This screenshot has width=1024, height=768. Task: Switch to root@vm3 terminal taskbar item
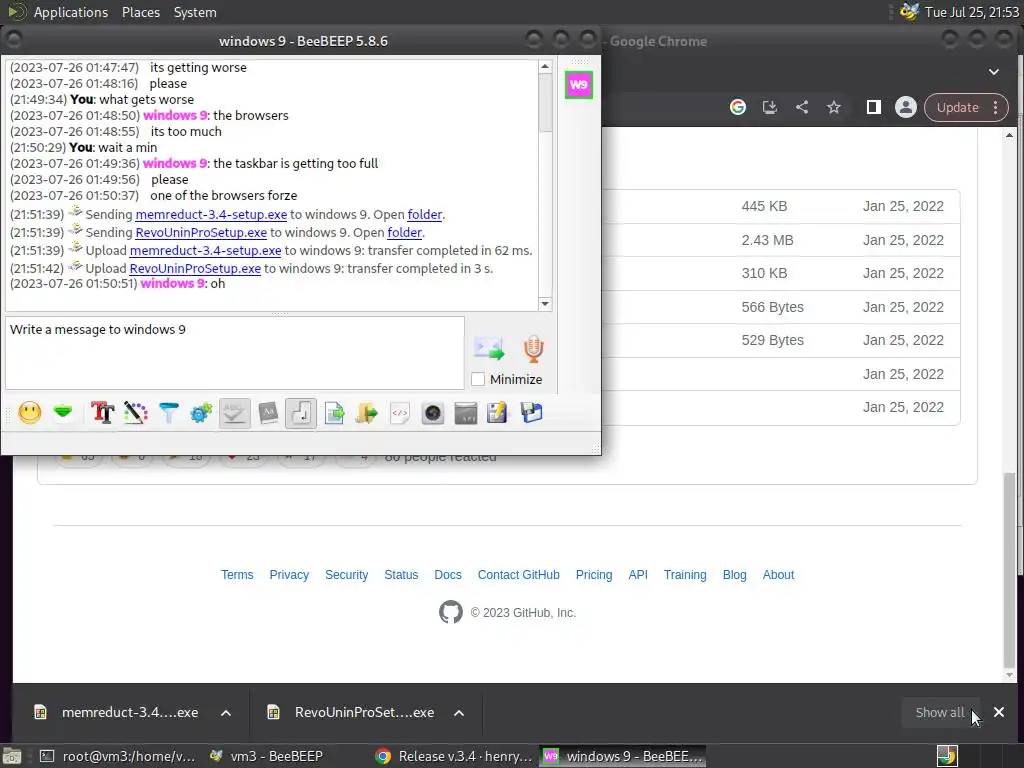(x=118, y=756)
